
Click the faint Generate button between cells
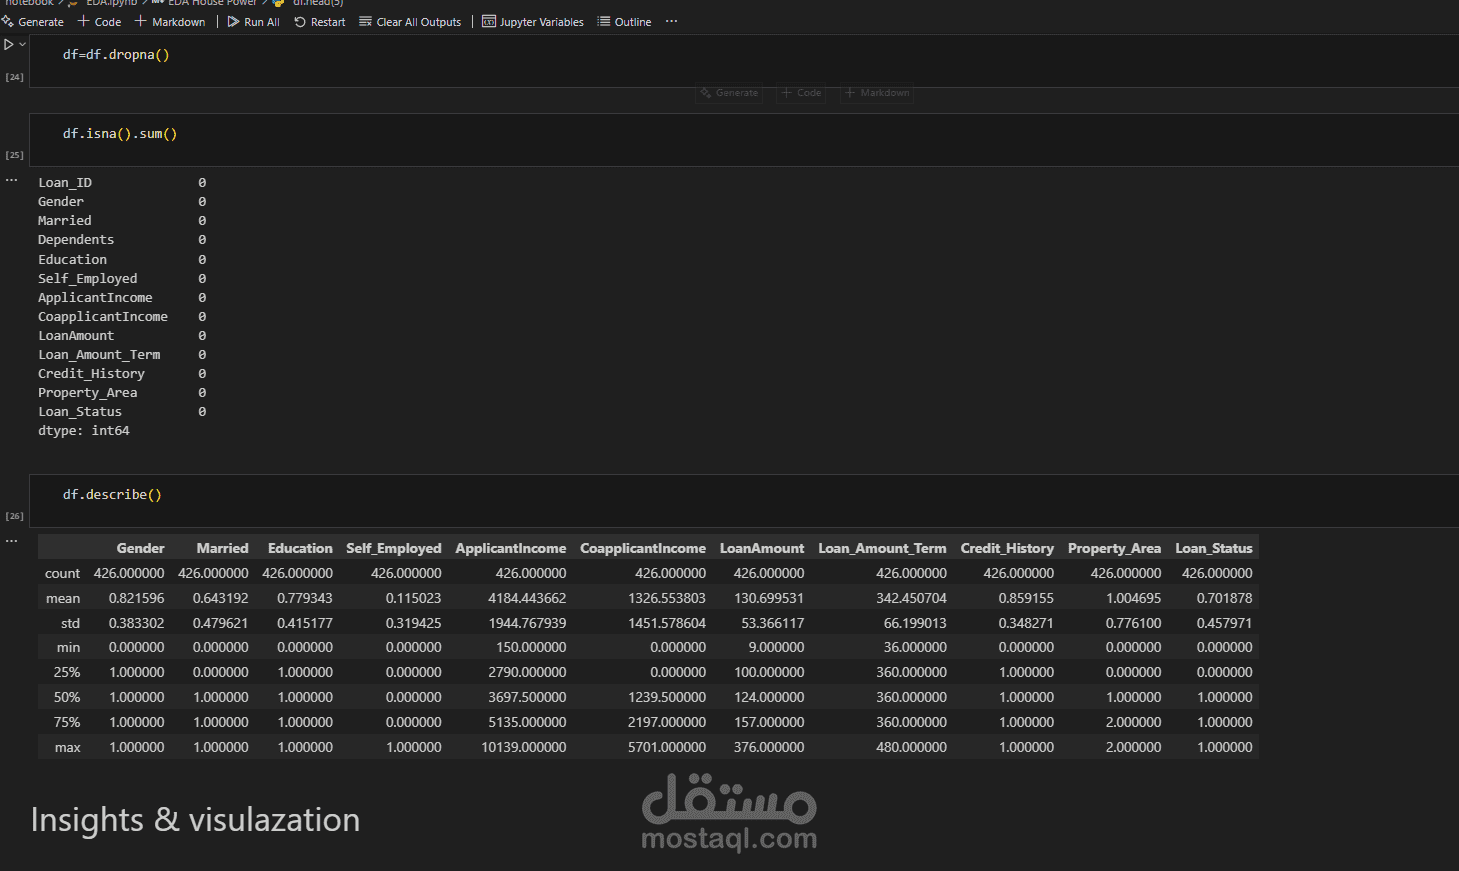pos(729,93)
